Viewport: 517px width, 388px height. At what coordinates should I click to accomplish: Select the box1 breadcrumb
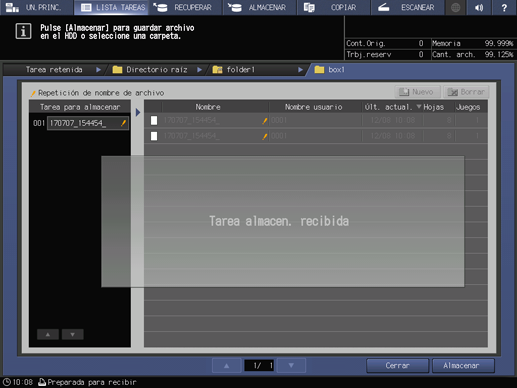330,70
